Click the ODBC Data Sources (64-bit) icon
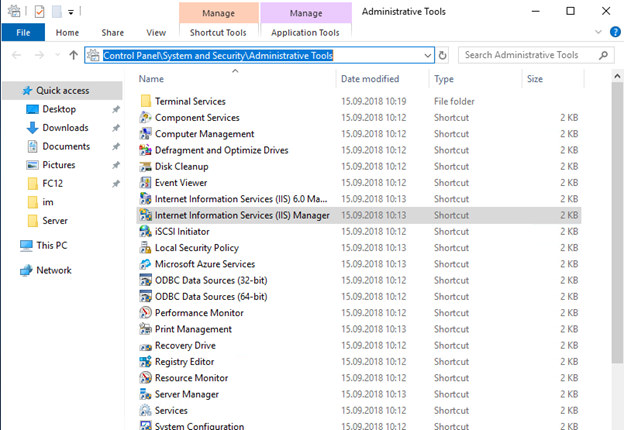The width and height of the screenshot is (624, 430). click(x=146, y=297)
